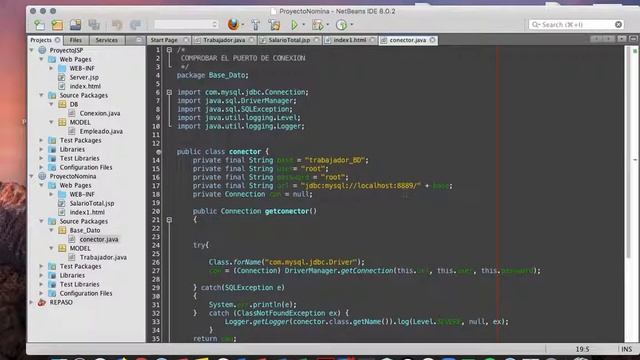The image size is (640, 360).
Task: Click the INS insert mode indicator
Action: pos(627,349)
